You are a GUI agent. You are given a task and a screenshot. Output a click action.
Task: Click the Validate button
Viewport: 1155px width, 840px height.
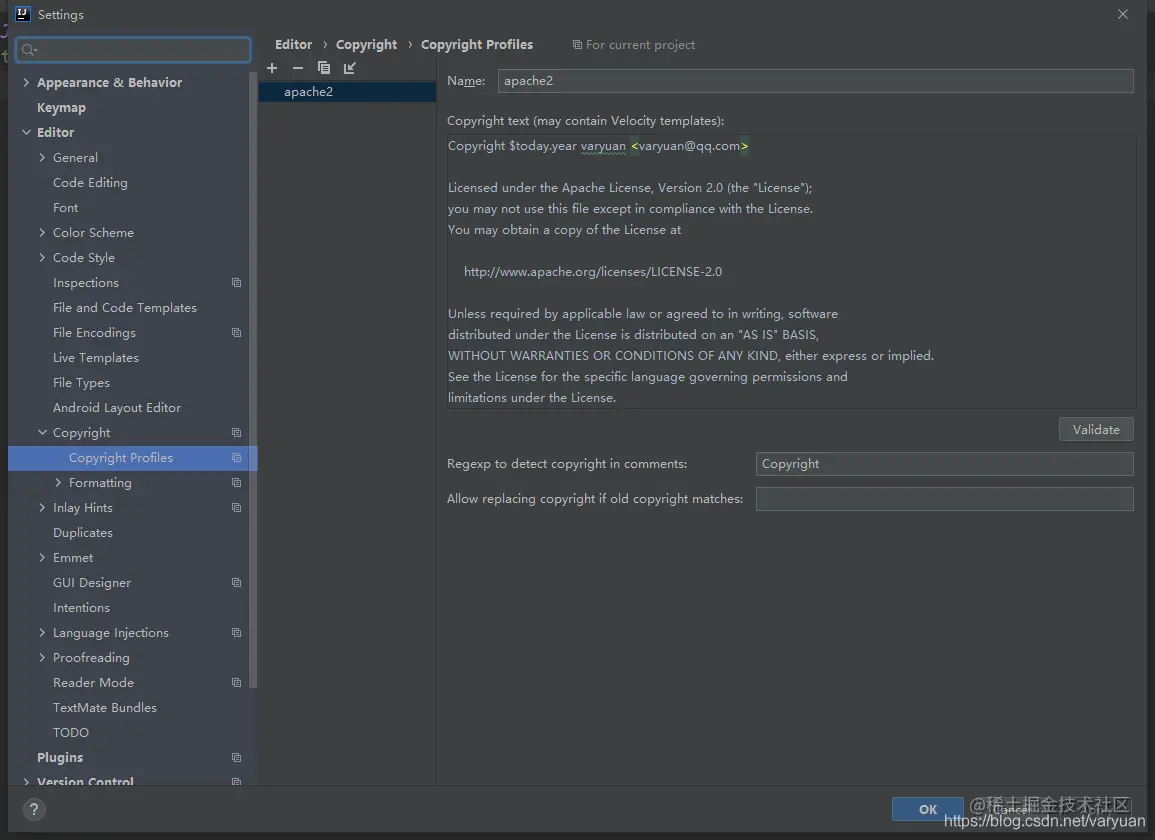1096,430
